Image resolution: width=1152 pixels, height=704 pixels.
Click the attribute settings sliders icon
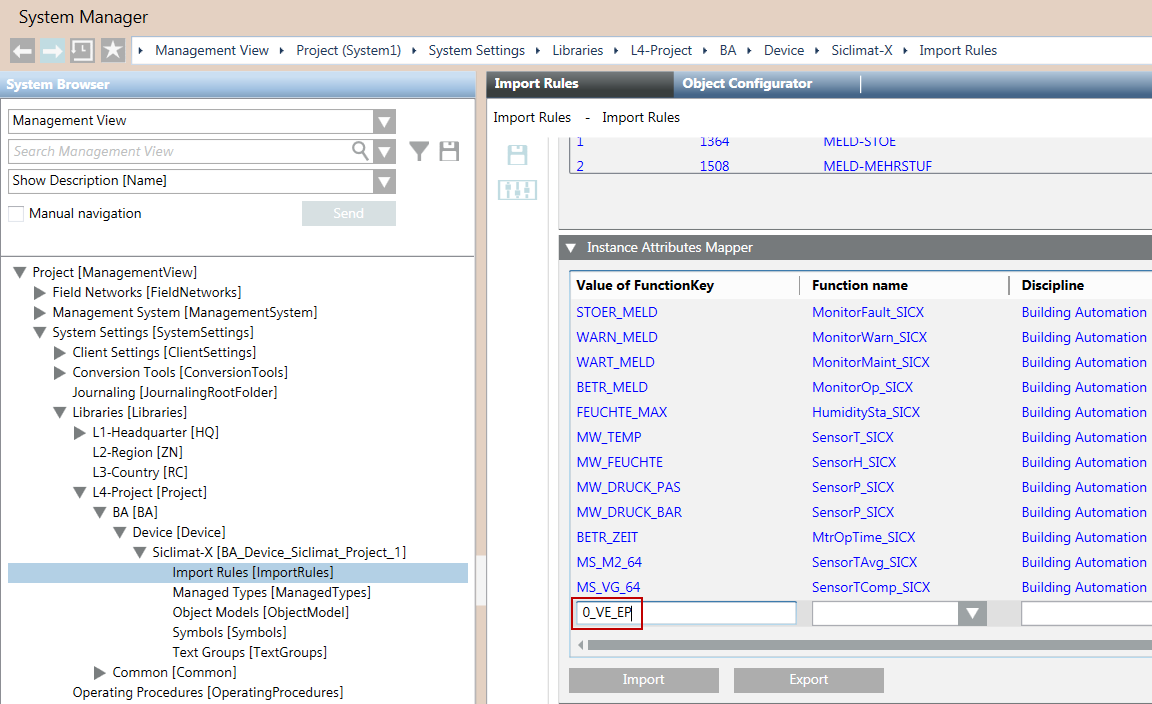tap(517, 189)
